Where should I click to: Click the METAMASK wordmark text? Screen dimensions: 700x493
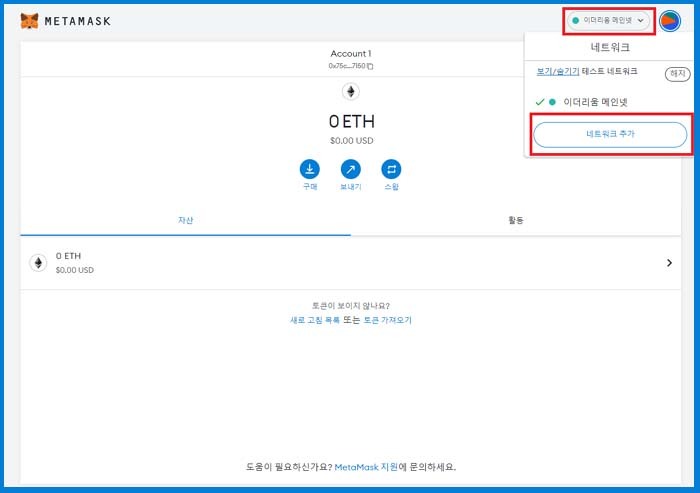pos(78,21)
